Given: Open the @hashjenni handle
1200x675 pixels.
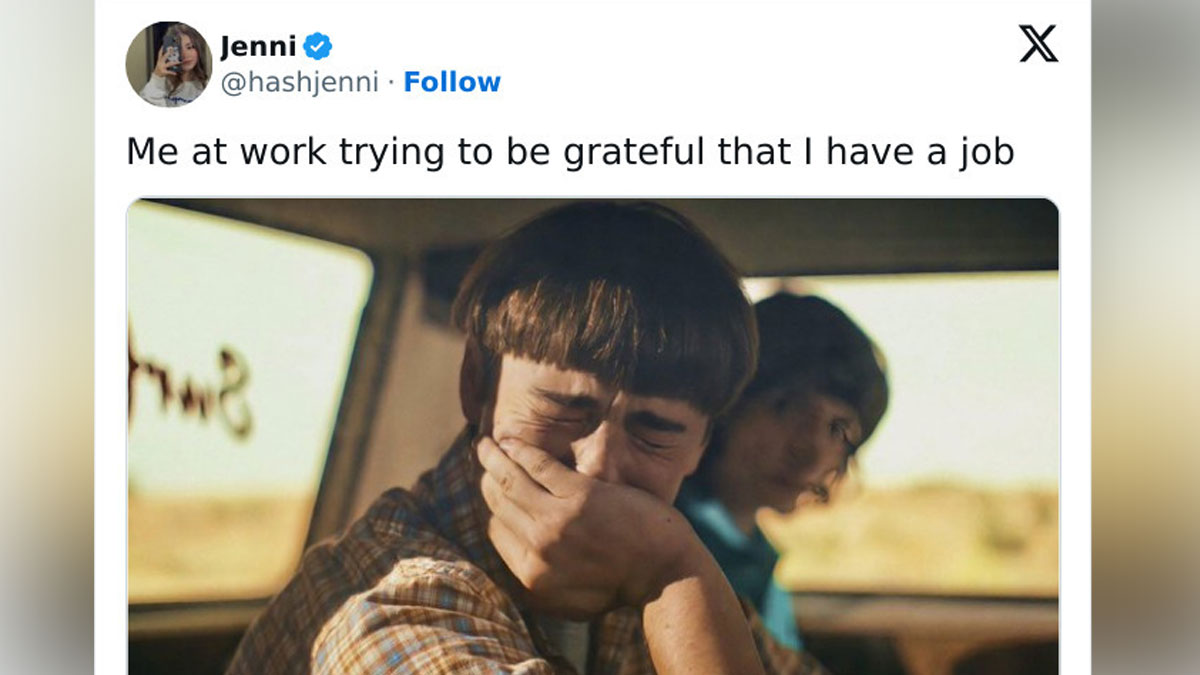Looking at the screenshot, I should coord(299,82).
